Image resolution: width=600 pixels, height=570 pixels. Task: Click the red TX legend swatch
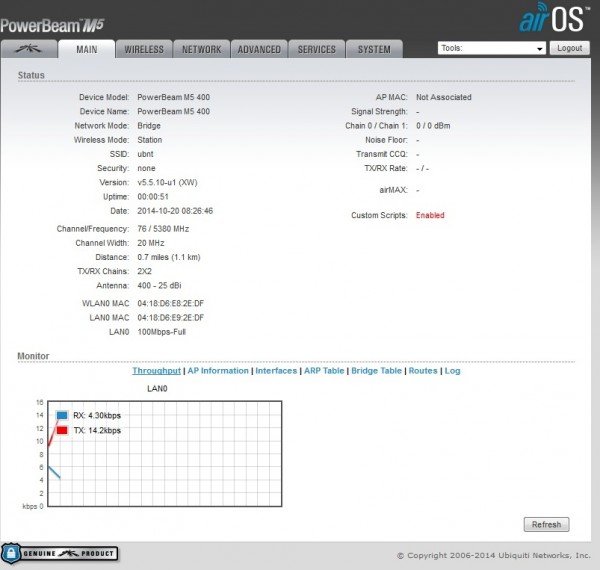[x=62, y=430]
